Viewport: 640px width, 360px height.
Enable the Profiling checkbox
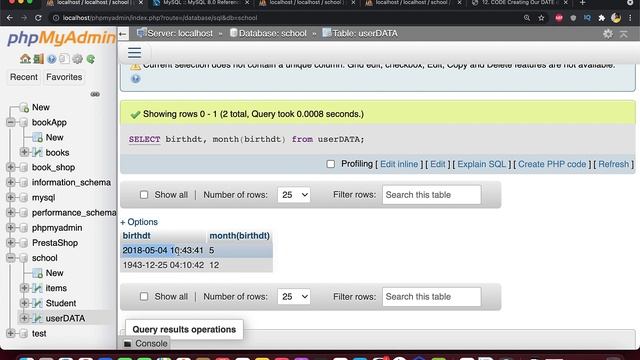331,164
